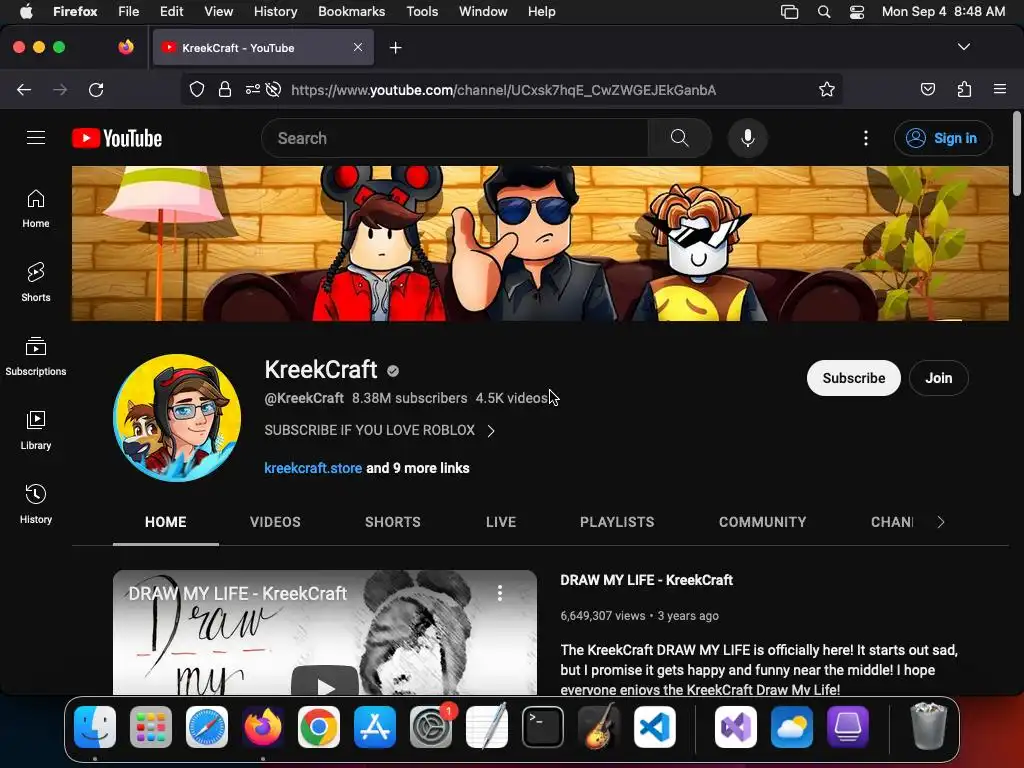This screenshot has height=768, width=1024.
Task: Switch to the COMMUNITY channel tab
Action: 762,522
